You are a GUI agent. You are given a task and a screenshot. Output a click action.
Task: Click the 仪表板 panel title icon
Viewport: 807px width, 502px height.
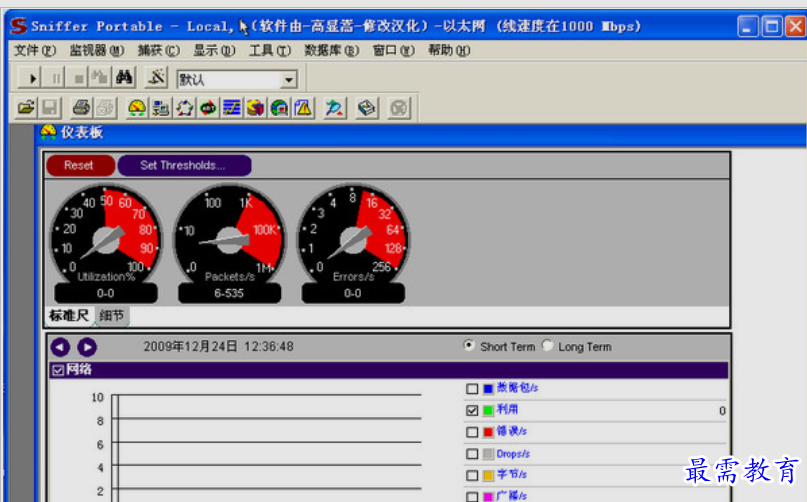coord(48,132)
